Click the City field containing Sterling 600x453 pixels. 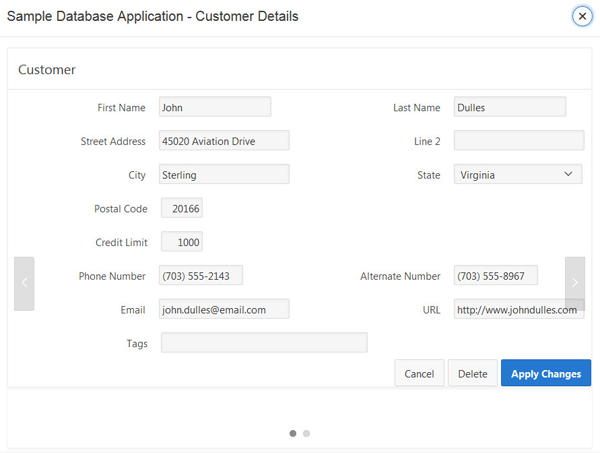224,174
